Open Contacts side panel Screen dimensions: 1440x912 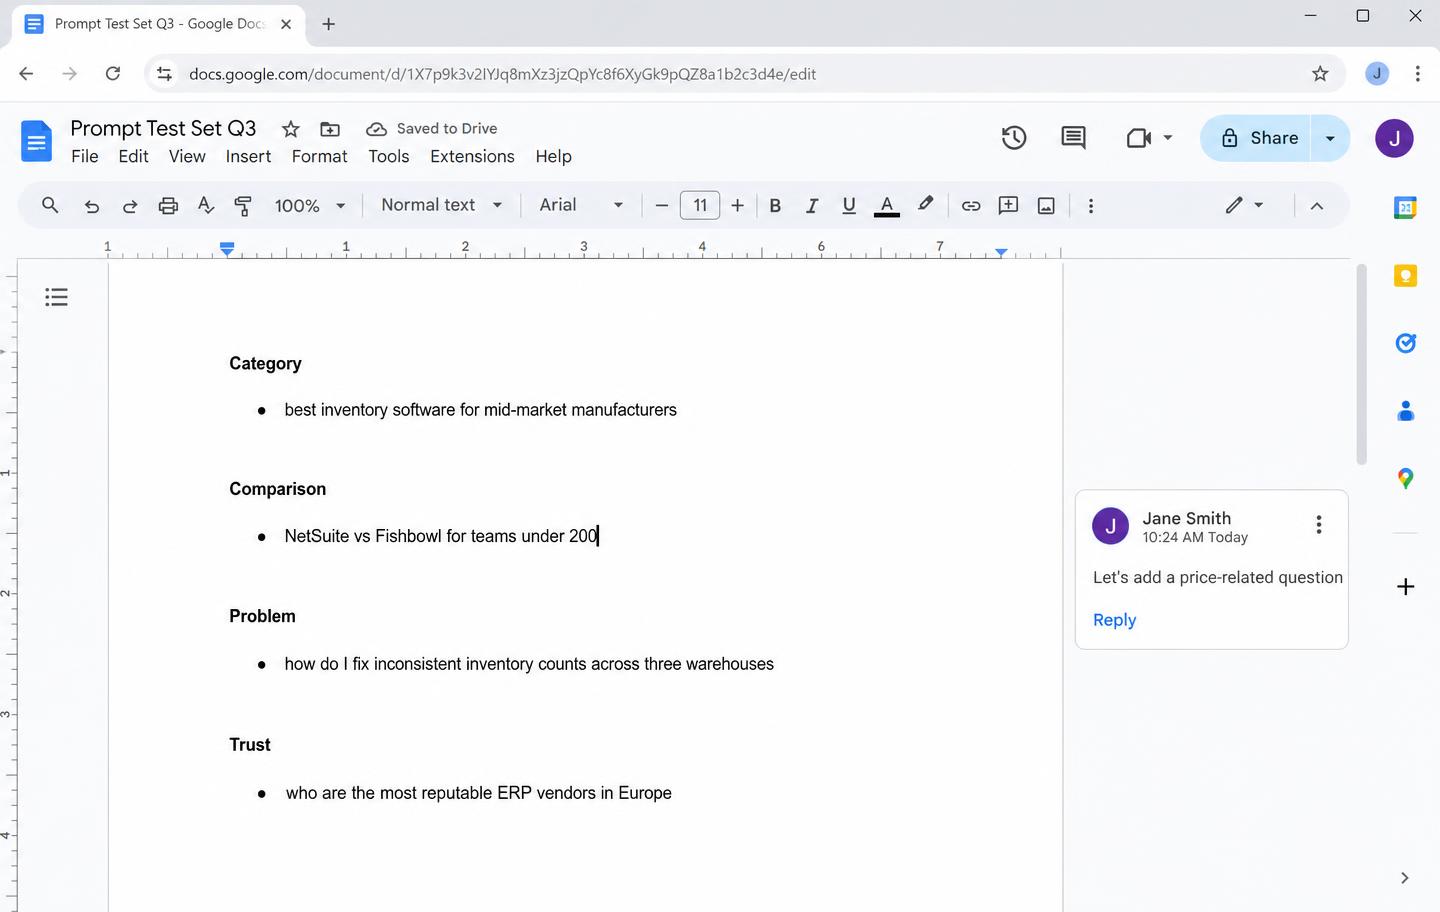tap(1405, 410)
